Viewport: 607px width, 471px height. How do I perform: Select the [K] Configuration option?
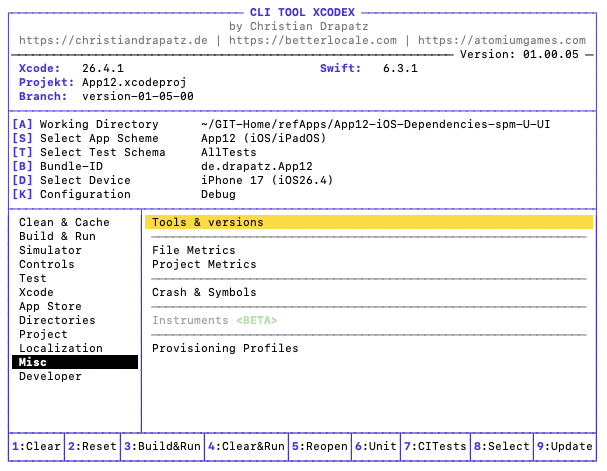click(x=72, y=194)
